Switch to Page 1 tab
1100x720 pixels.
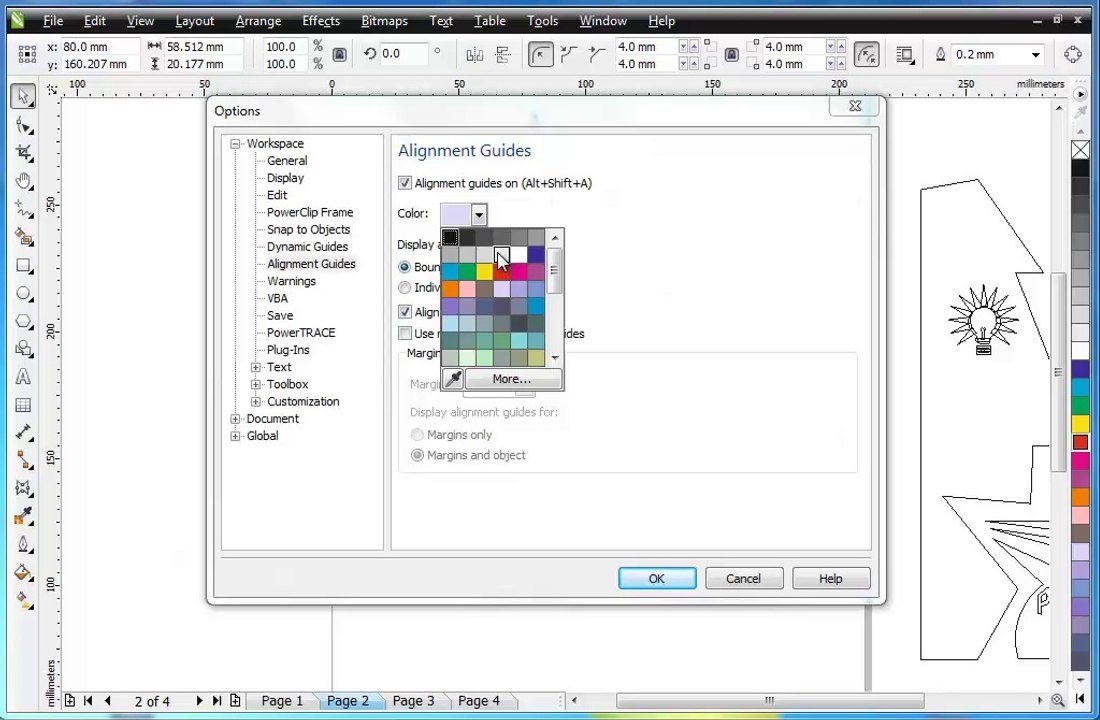282,700
